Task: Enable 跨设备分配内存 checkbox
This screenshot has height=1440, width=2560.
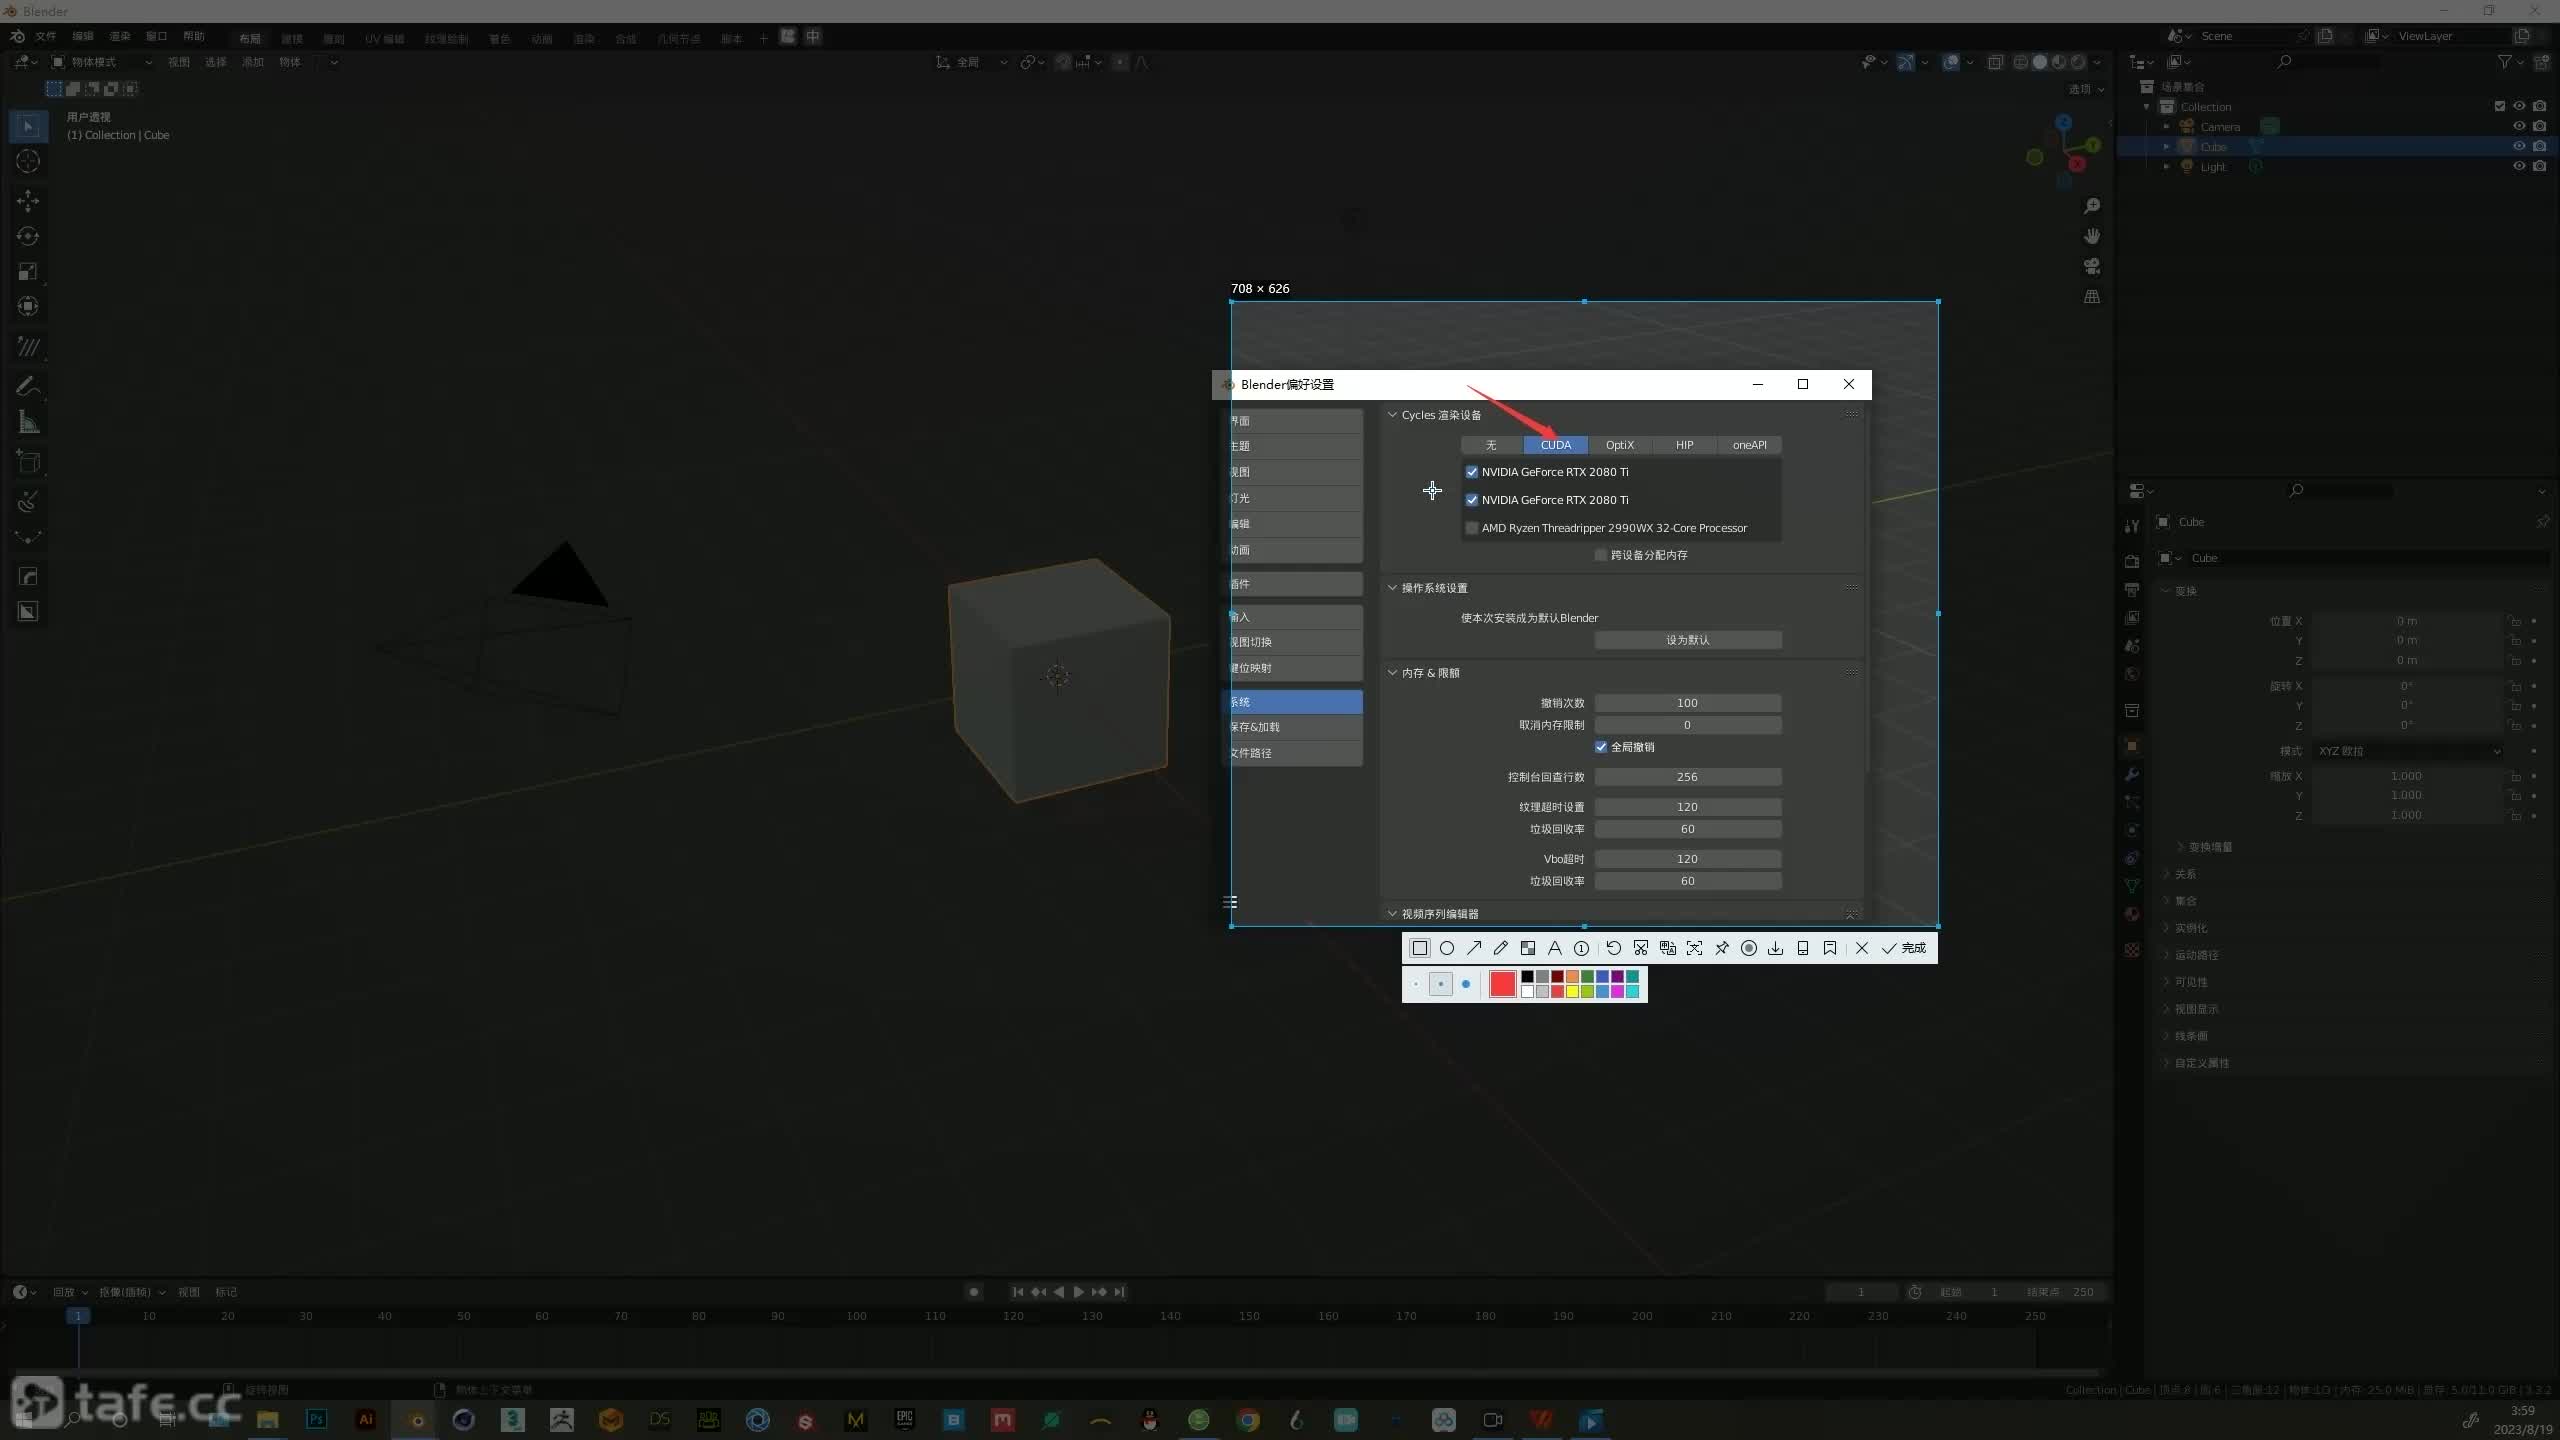Action: (1600, 555)
